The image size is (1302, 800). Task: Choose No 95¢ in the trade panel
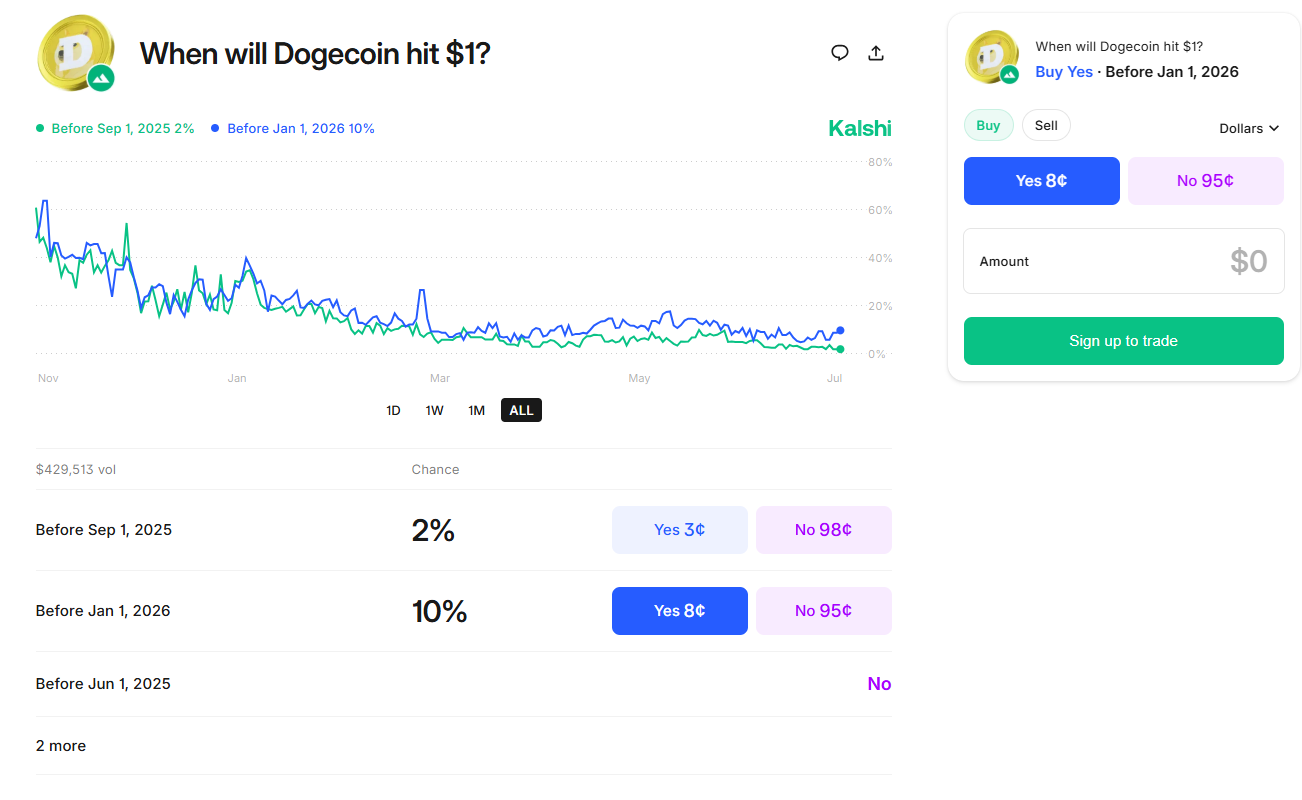pos(1206,181)
